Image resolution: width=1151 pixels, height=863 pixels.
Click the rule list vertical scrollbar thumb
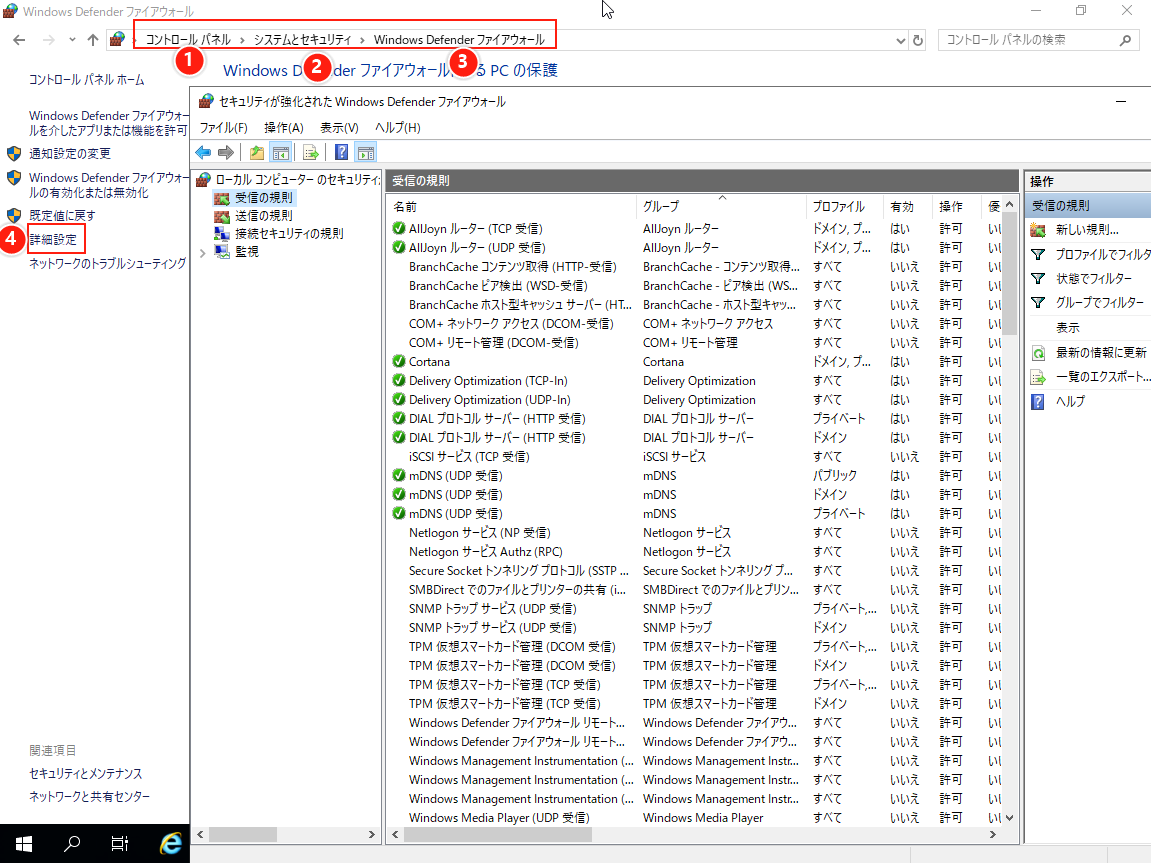1009,274
